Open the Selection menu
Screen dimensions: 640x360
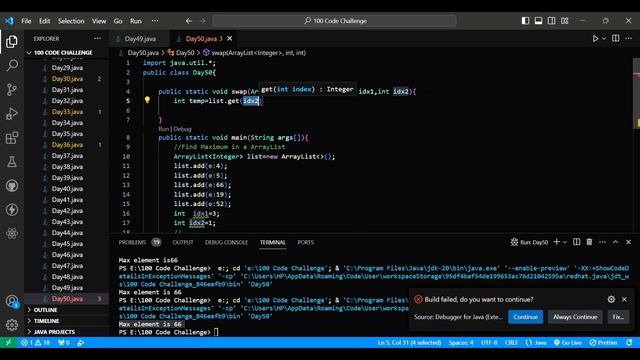pyautogui.click(x=71, y=21)
